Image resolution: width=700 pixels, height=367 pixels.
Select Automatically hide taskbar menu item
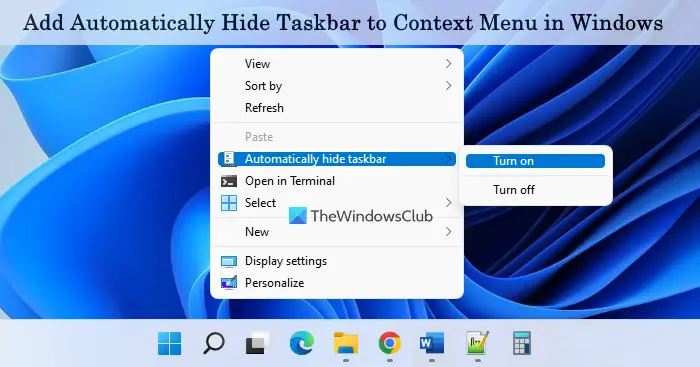[x=337, y=159]
